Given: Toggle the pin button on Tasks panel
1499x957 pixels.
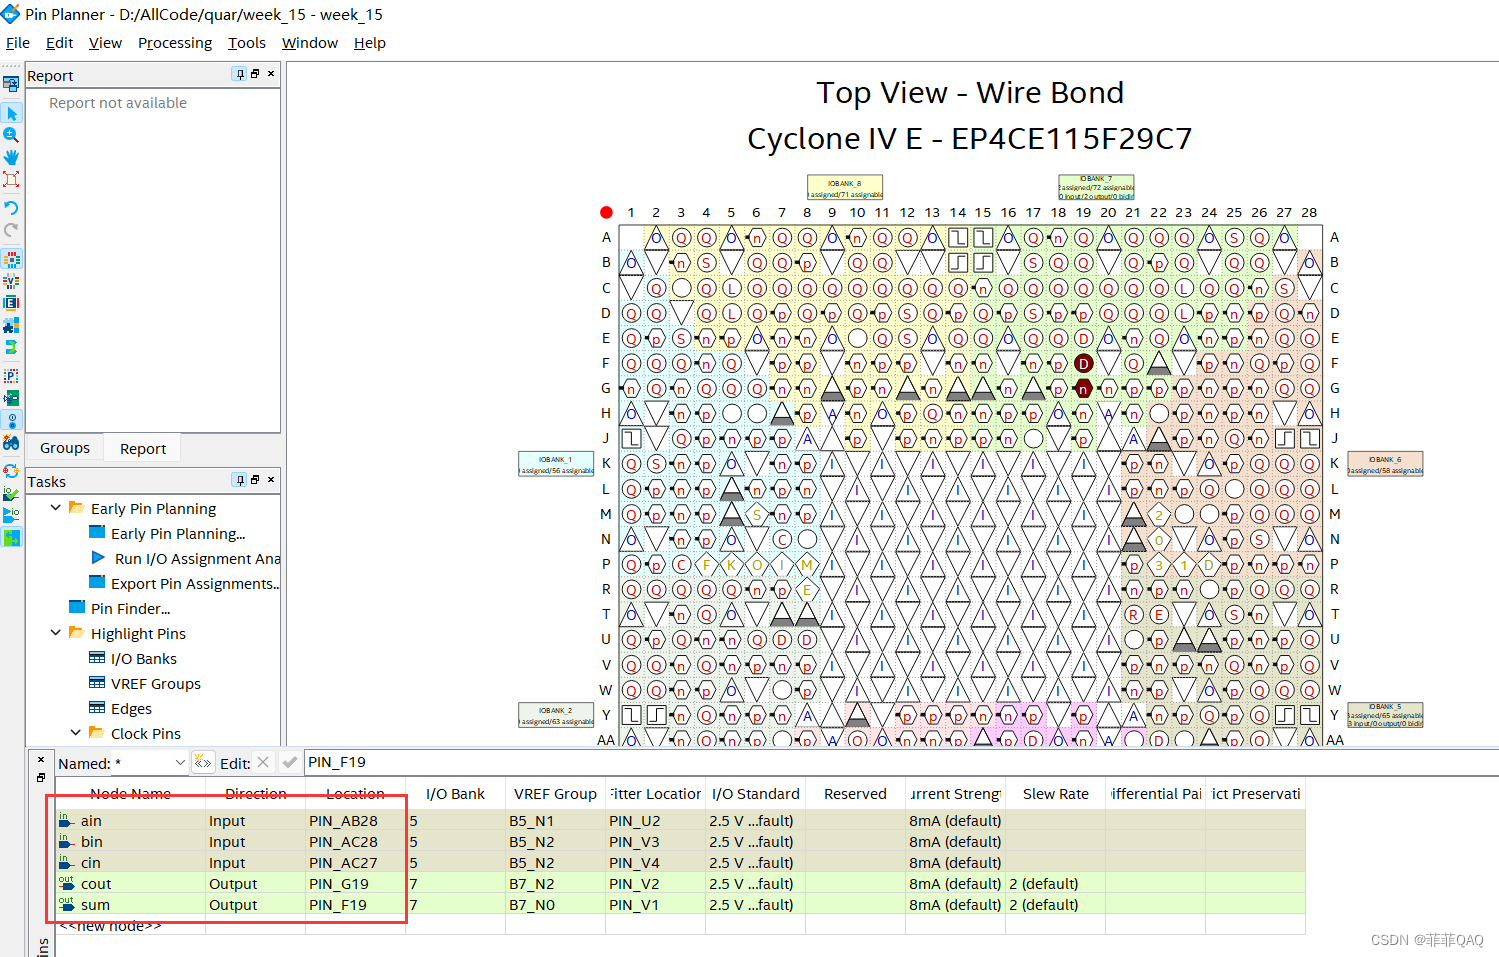Looking at the screenshot, I should tap(239, 480).
